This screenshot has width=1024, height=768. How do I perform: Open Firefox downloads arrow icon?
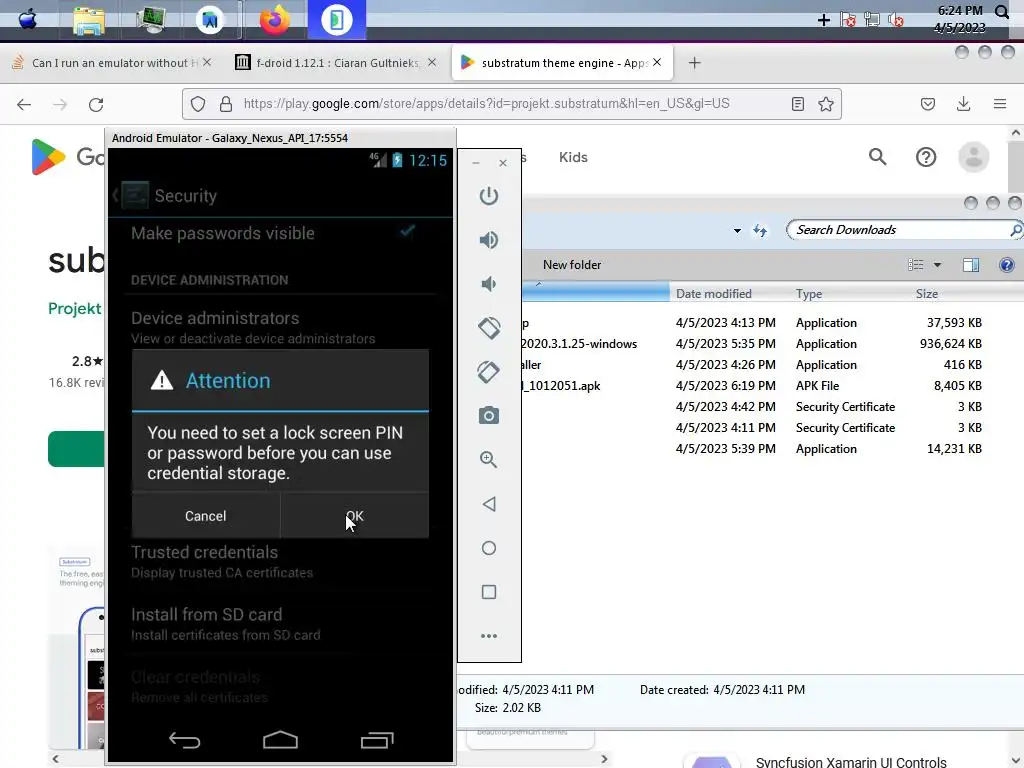pyautogui.click(x=963, y=104)
